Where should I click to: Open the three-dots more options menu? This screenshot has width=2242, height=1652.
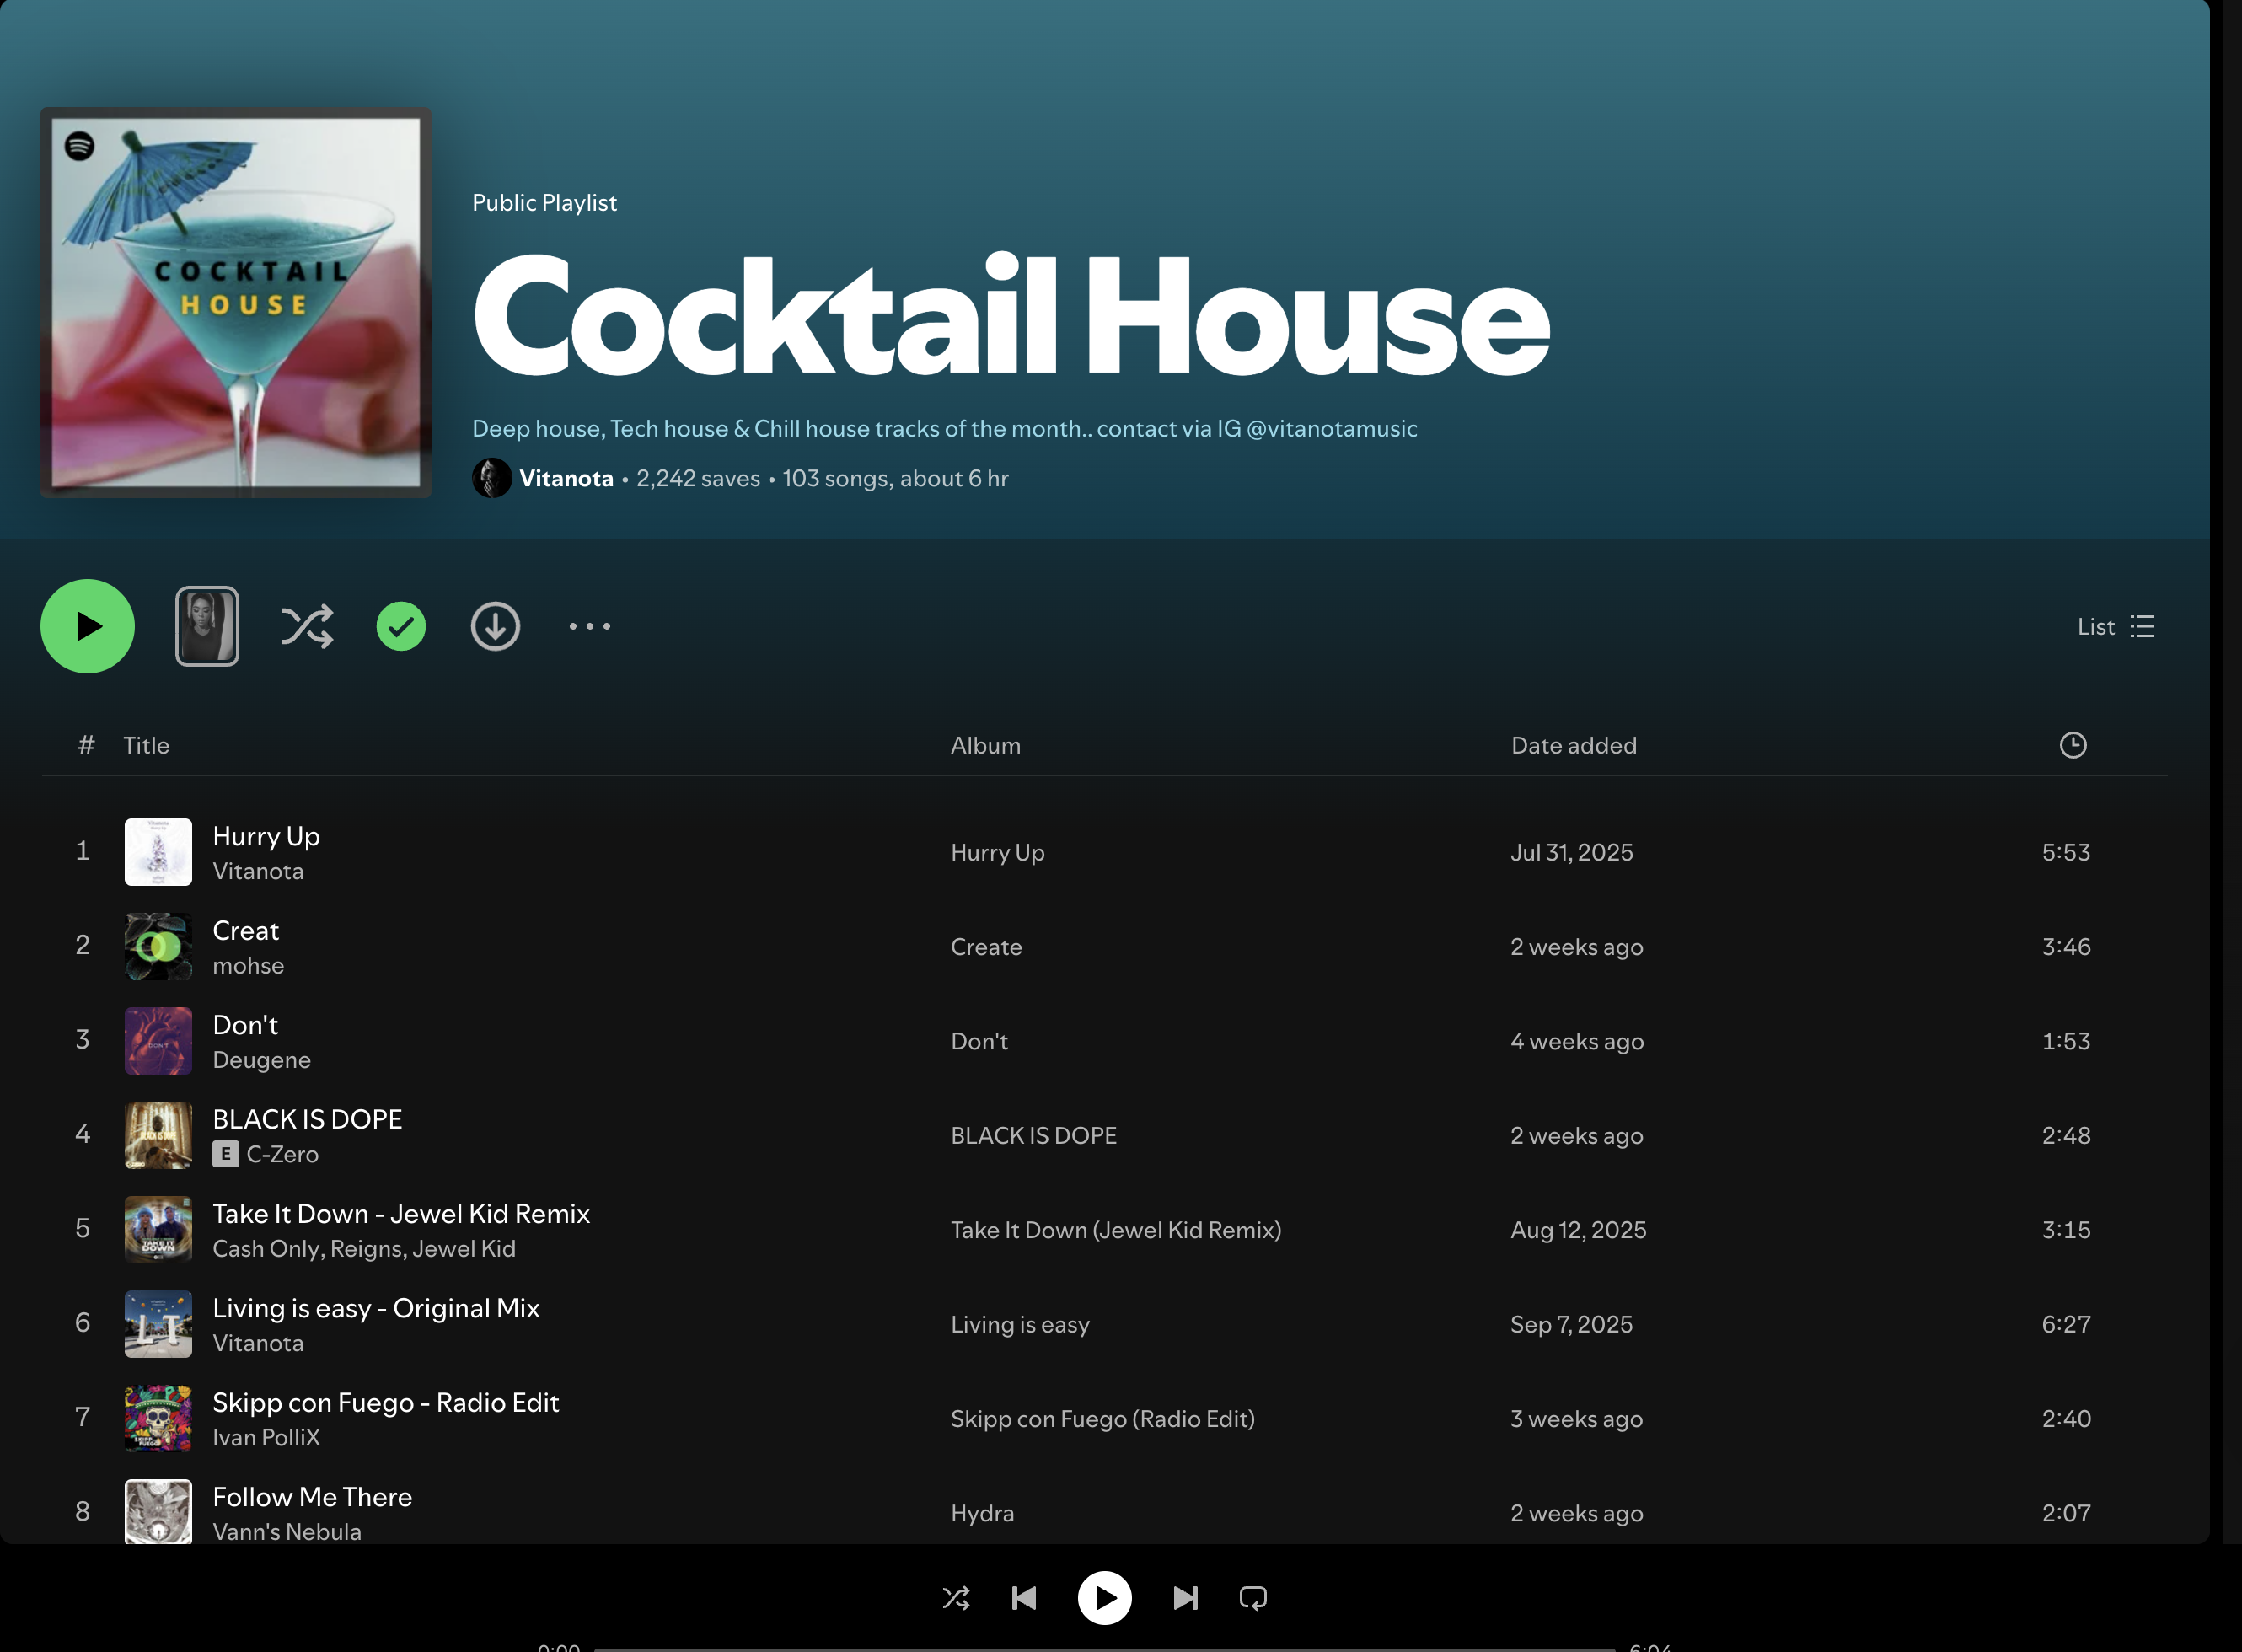pyautogui.click(x=589, y=627)
